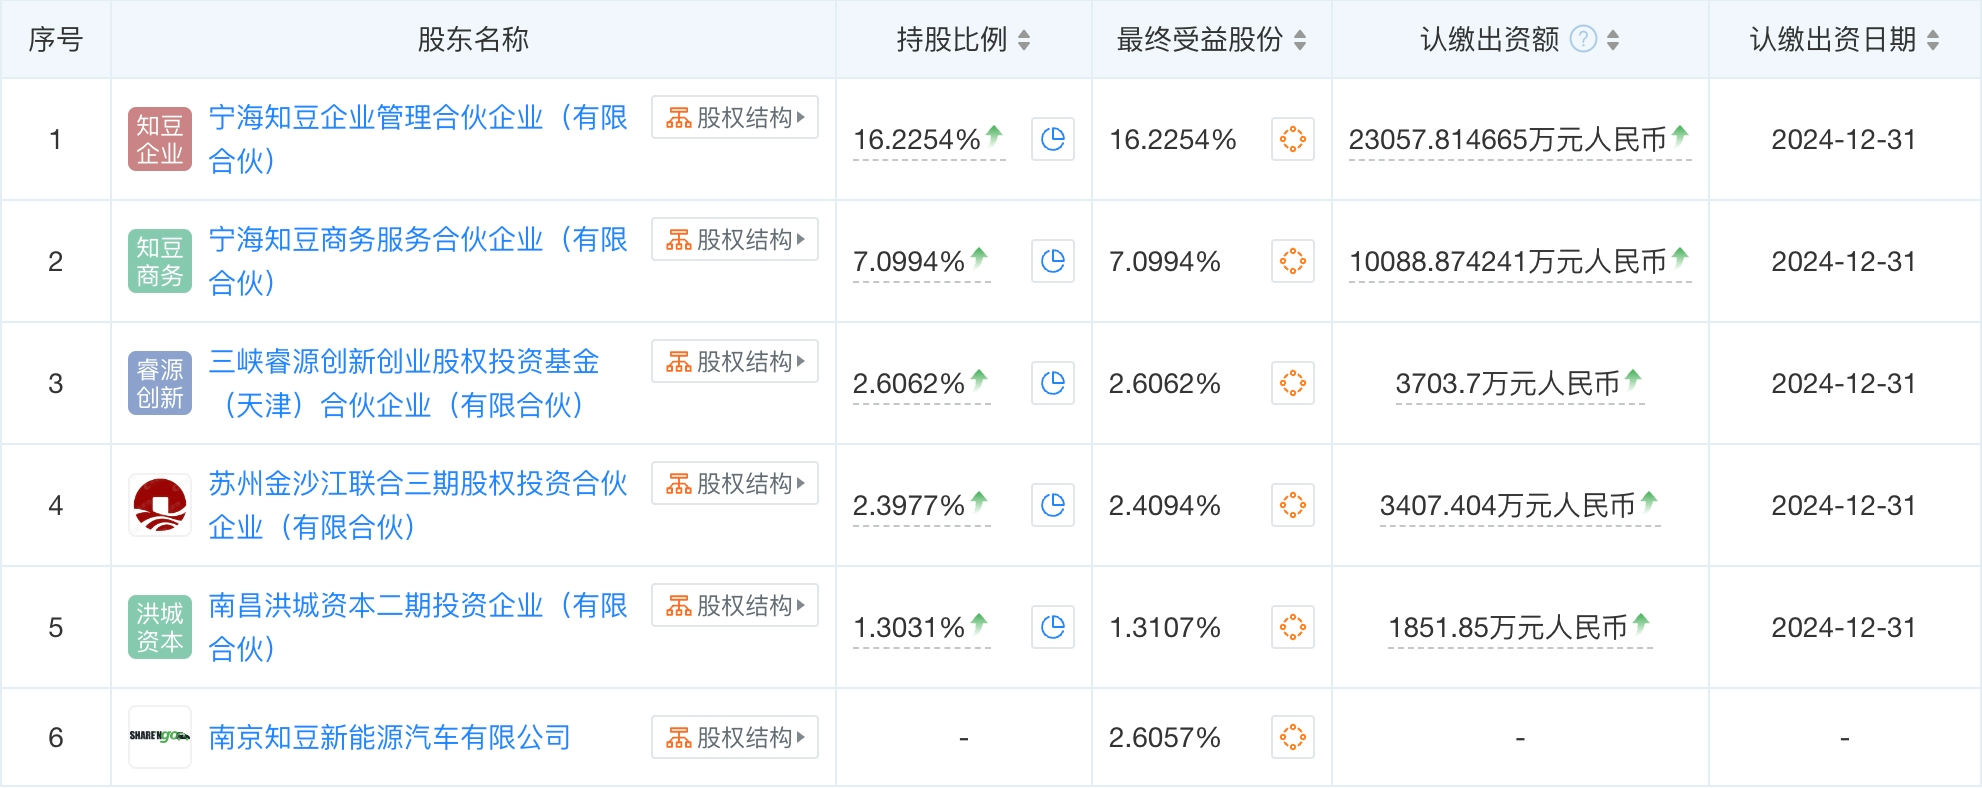Click the 知豆企业 red logo badge
Viewport: 1982px width, 788px height.
[160, 139]
